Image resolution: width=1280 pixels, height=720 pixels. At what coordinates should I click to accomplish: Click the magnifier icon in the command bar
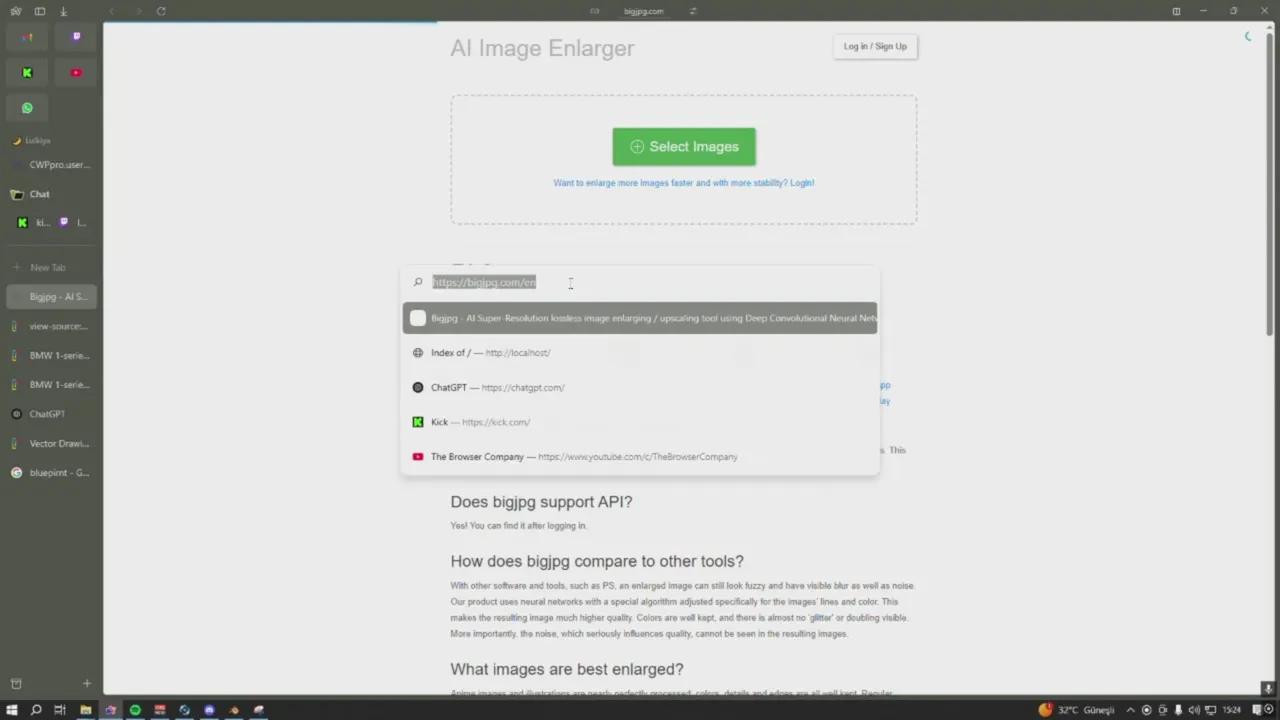click(418, 282)
